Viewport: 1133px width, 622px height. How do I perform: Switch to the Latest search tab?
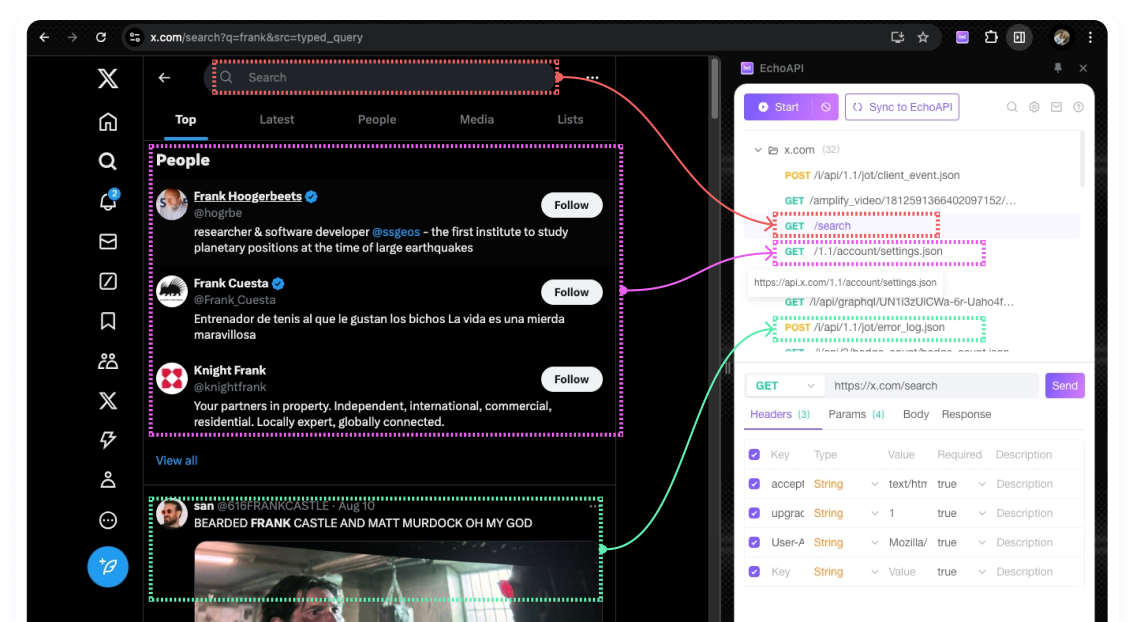pos(277,119)
